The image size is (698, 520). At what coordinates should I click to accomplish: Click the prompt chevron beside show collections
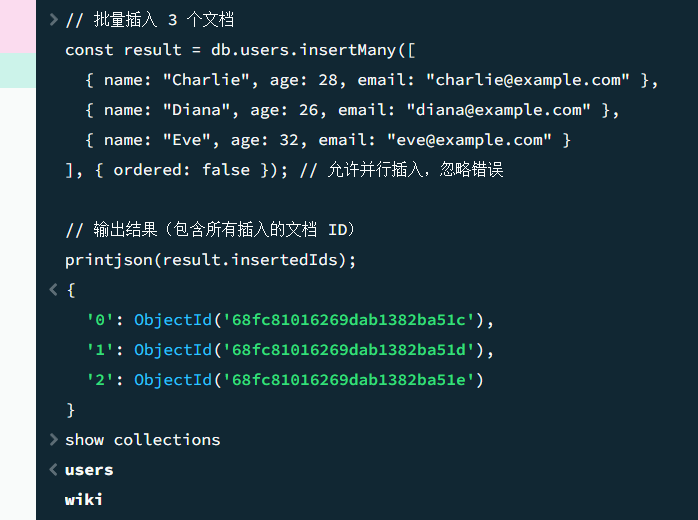pyautogui.click(x=53, y=440)
